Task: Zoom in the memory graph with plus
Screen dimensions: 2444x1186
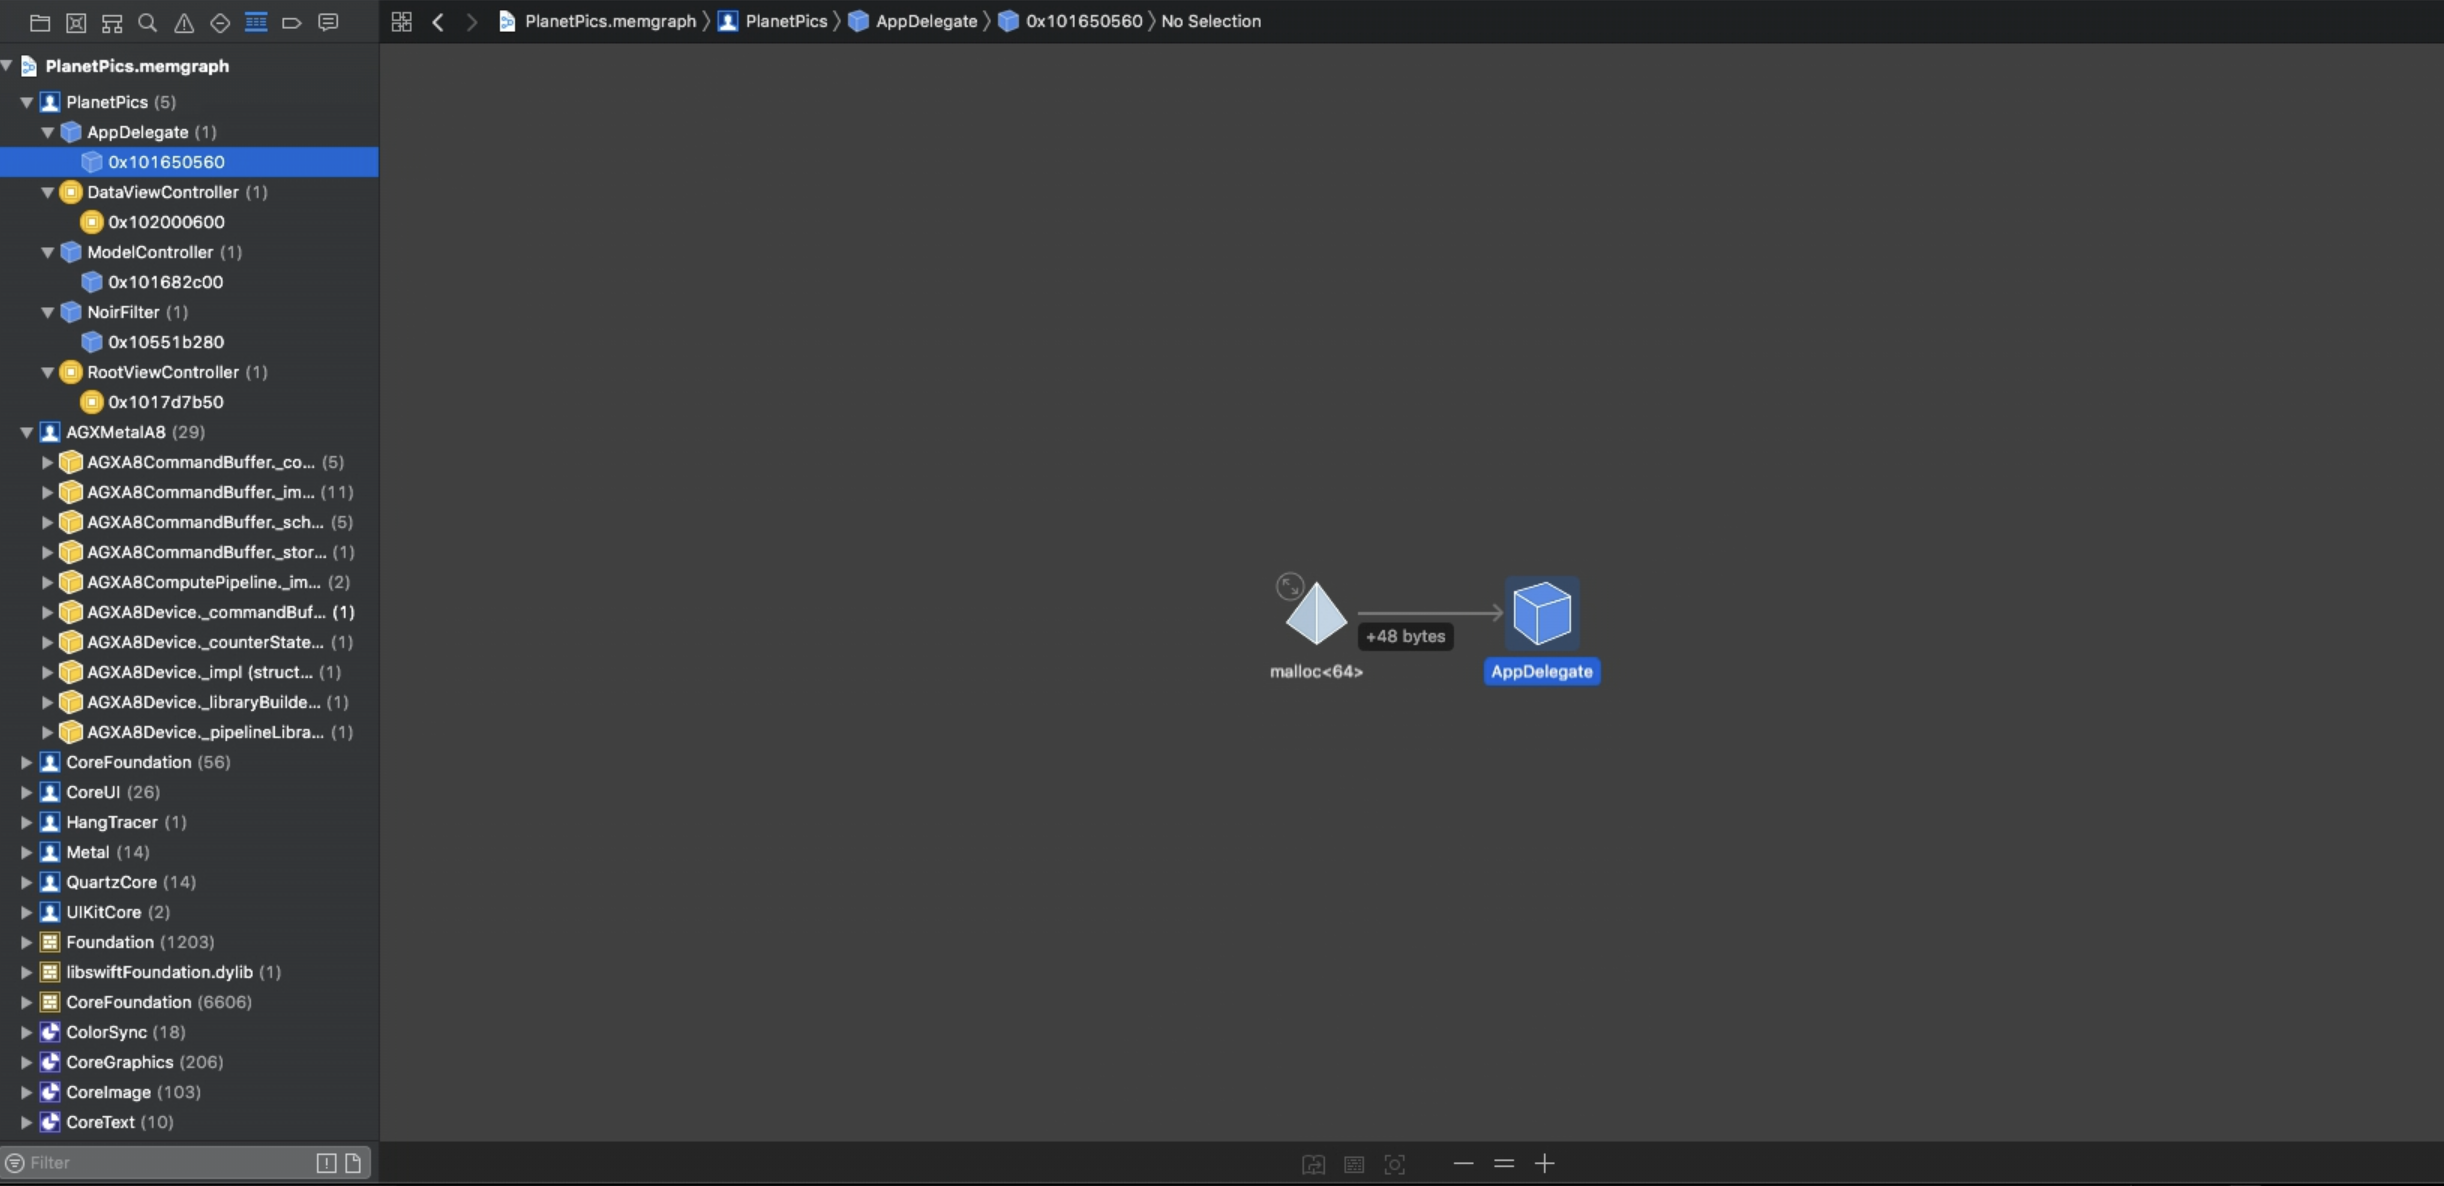Action: click(x=1544, y=1163)
